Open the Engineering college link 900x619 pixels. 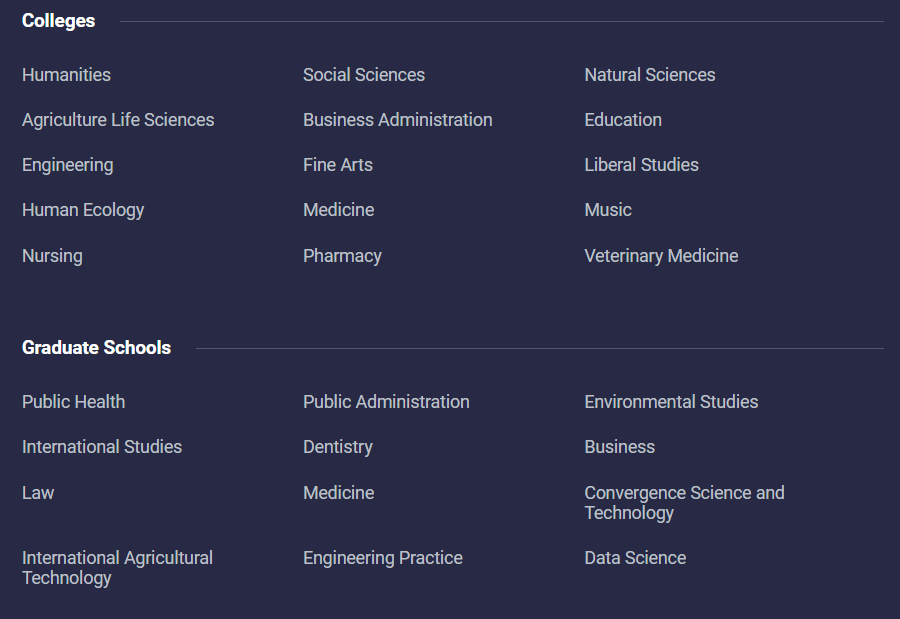point(68,165)
